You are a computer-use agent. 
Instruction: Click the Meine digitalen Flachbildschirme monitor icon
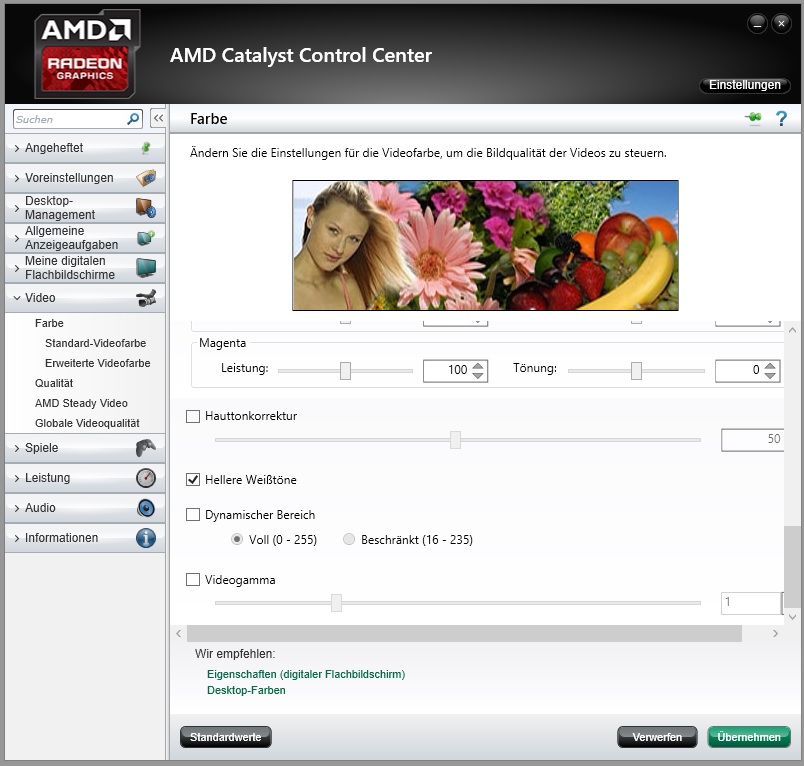coord(146,268)
